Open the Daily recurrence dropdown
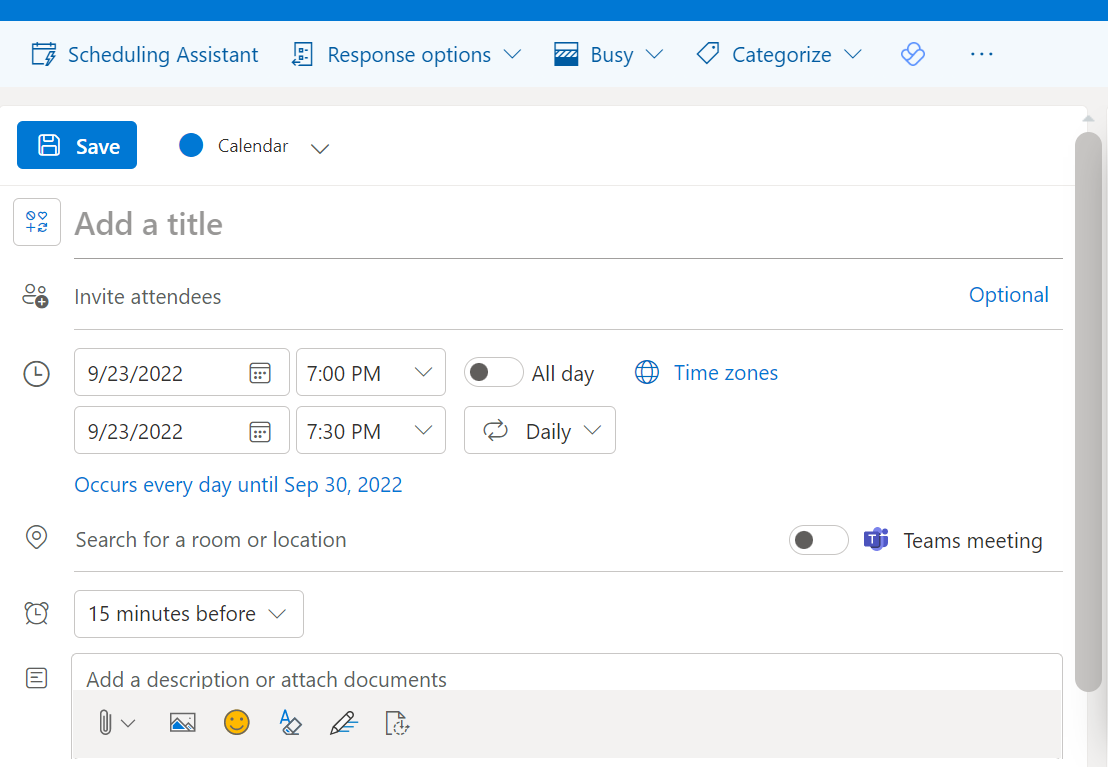Screen dimensions: 1108x767 click(x=539, y=430)
